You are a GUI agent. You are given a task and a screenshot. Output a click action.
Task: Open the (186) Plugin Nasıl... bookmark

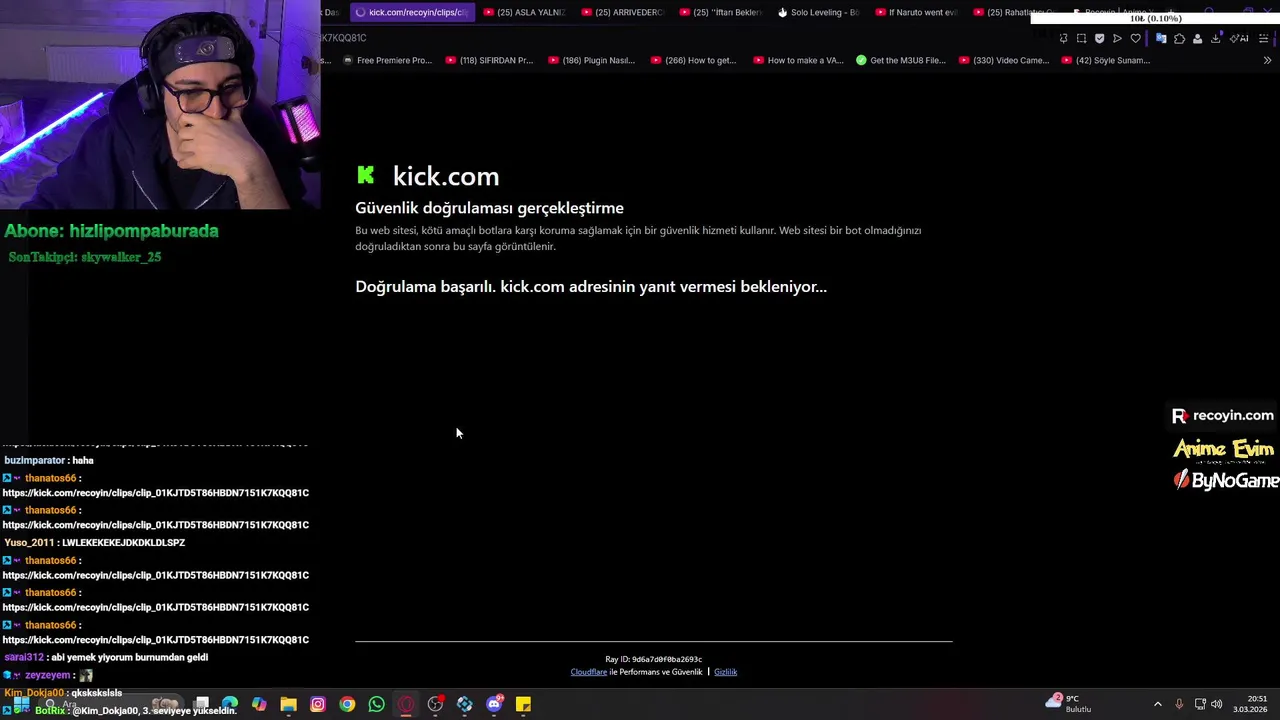tap(592, 60)
